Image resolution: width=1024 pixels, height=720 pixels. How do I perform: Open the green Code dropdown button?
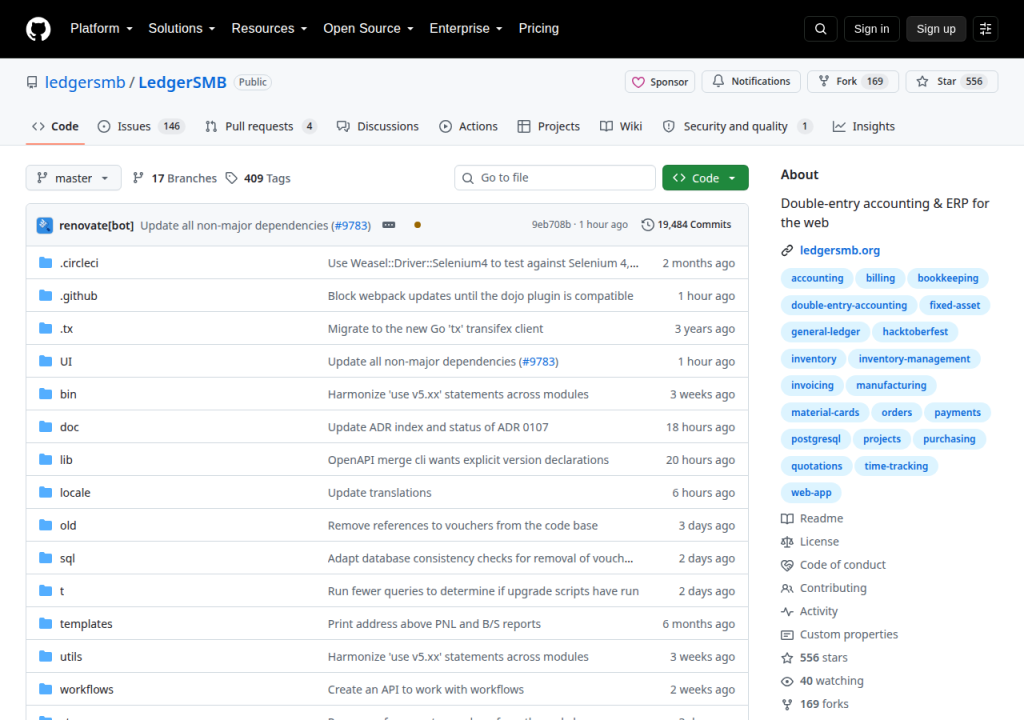705,178
